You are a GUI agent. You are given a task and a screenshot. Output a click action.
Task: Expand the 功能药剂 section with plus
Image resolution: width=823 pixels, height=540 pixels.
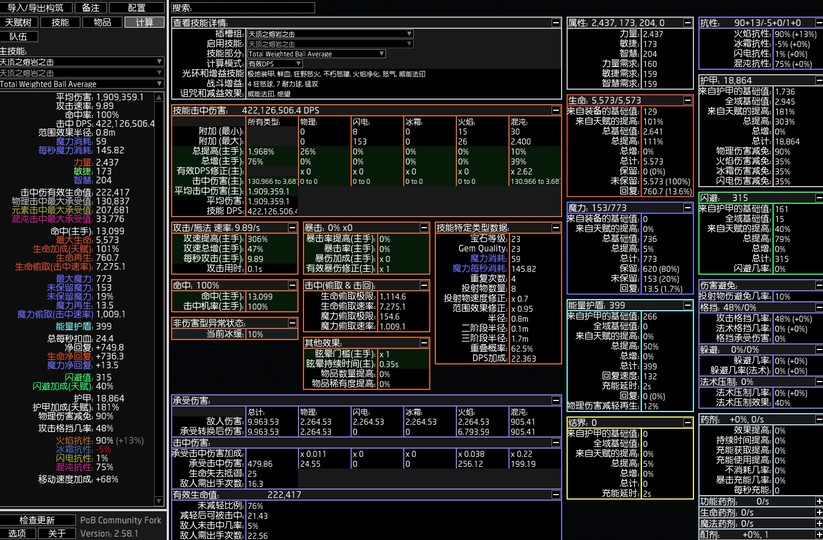pyautogui.click(x=816, y=501)
